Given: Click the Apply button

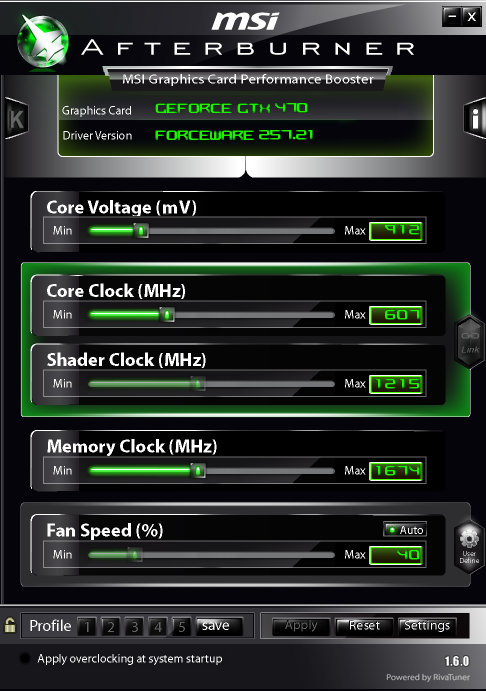Looking at the screenshot, I should [x=301, y=626].
